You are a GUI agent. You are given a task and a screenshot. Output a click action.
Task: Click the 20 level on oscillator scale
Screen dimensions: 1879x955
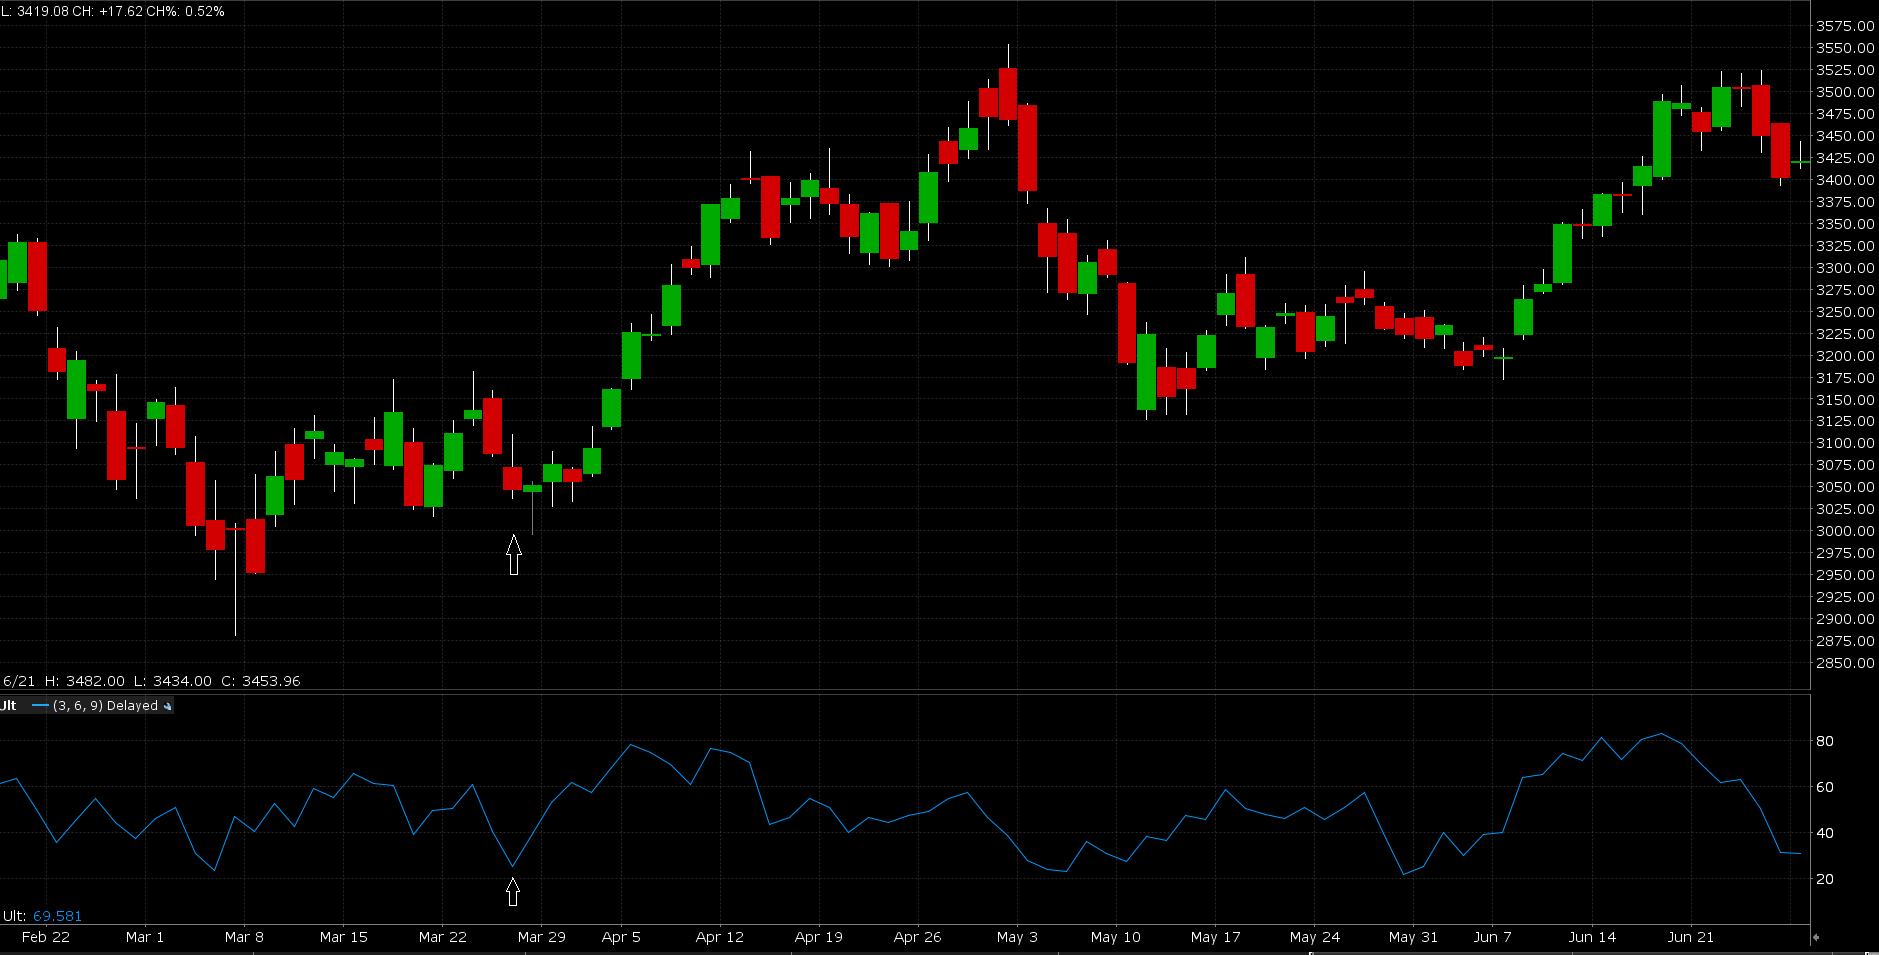click(1825, 879)
